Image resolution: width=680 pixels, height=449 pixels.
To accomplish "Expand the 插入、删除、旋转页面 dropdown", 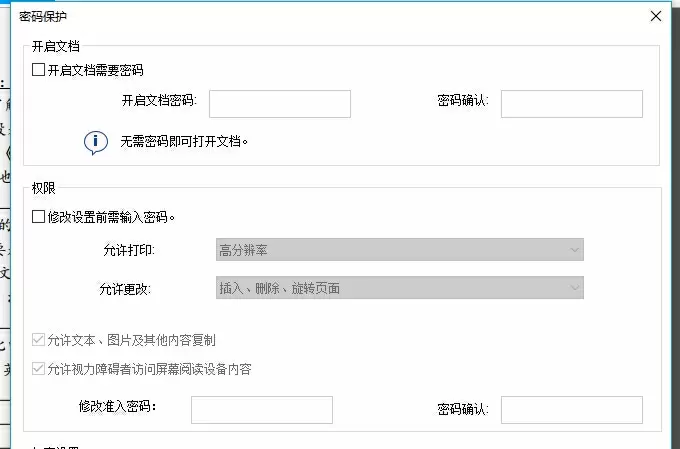I will pos(399,288).
